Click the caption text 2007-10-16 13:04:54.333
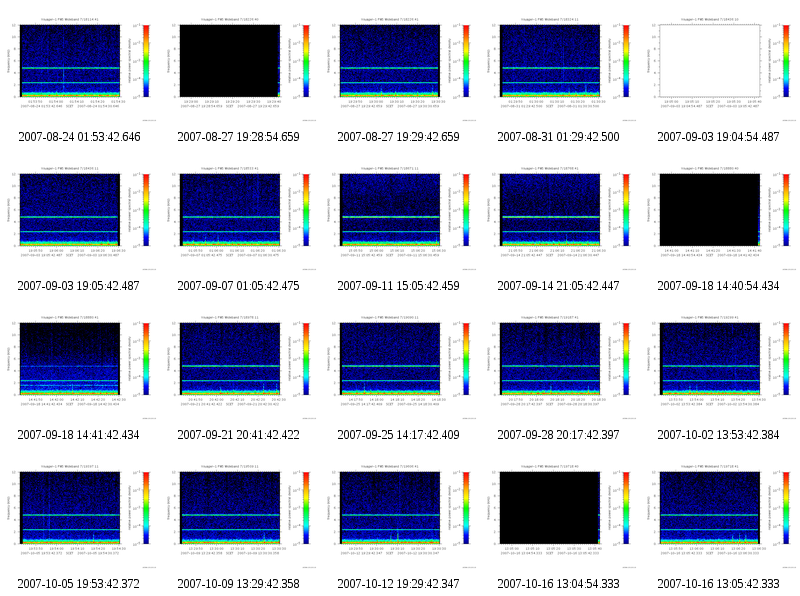 558,584
